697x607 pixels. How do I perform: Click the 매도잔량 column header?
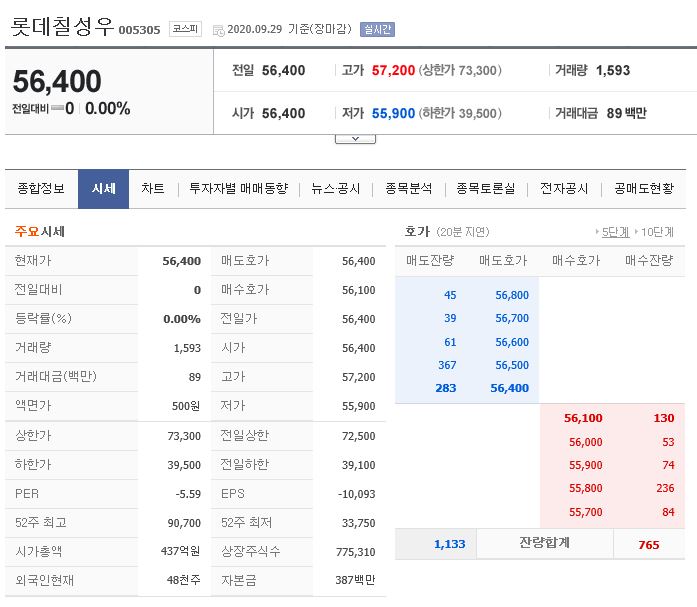(430, 260)
